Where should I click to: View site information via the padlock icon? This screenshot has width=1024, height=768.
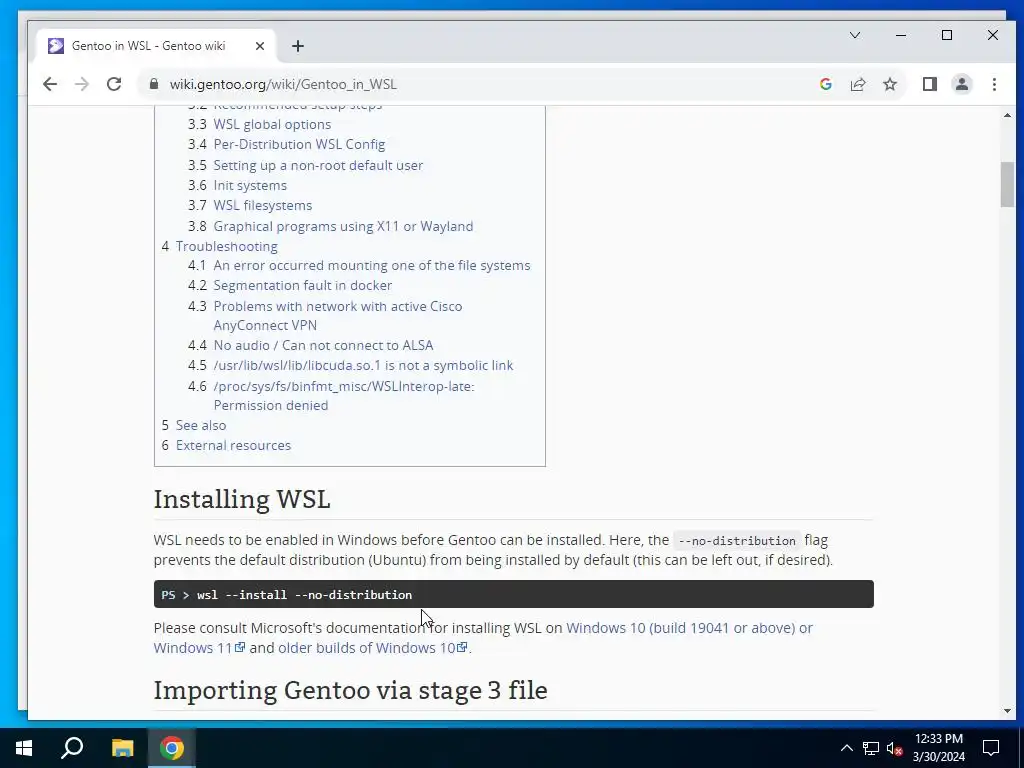coord(154,84)
